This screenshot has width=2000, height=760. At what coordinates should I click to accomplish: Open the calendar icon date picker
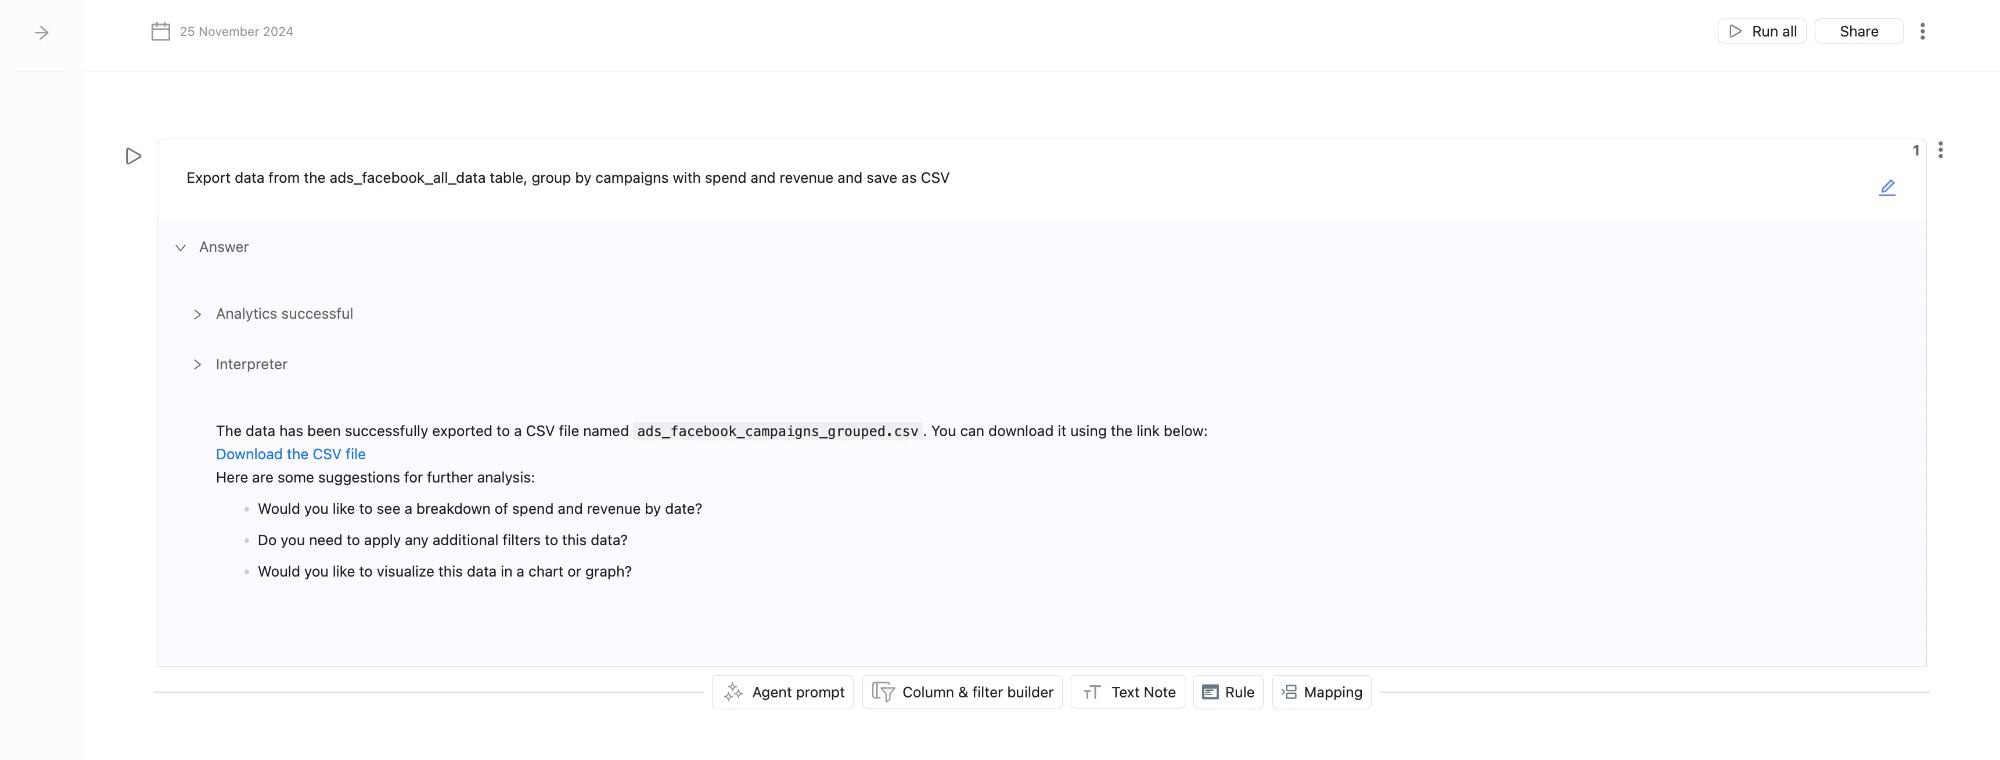(160, 32)
